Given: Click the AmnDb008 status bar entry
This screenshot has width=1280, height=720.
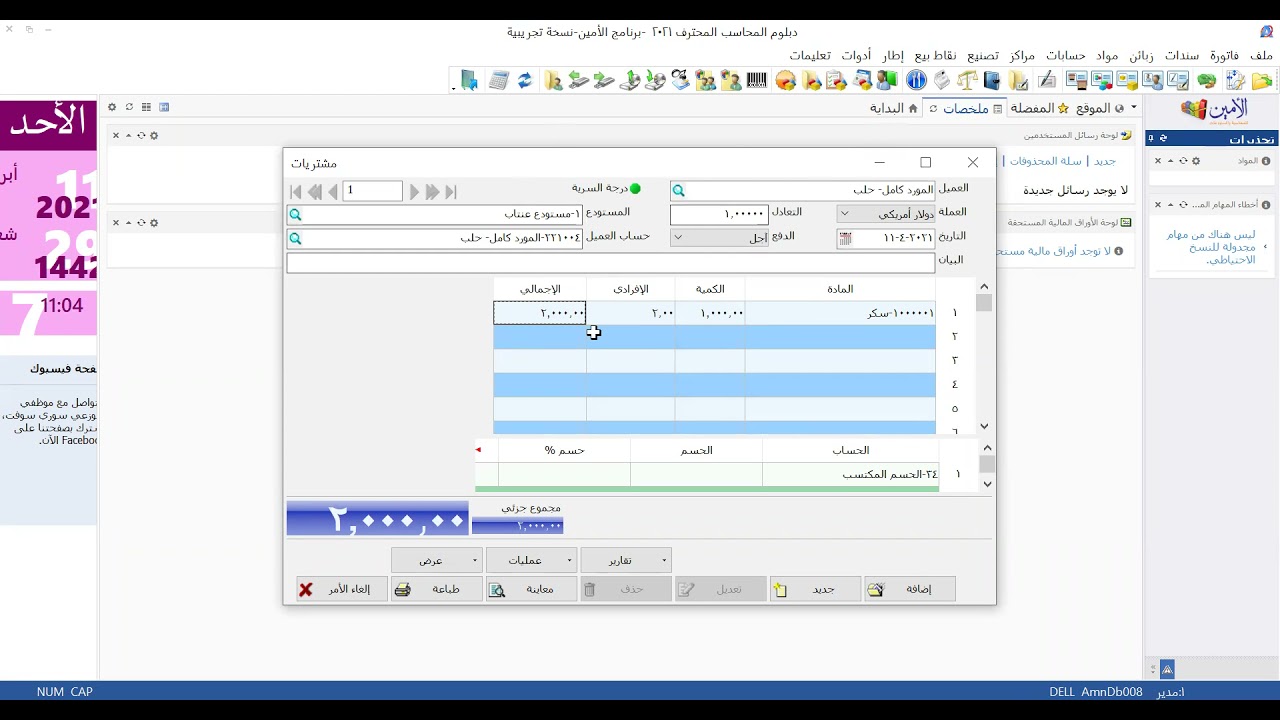Looking at the screenshot, I should pyautogui.click(x=1112, y=692).
